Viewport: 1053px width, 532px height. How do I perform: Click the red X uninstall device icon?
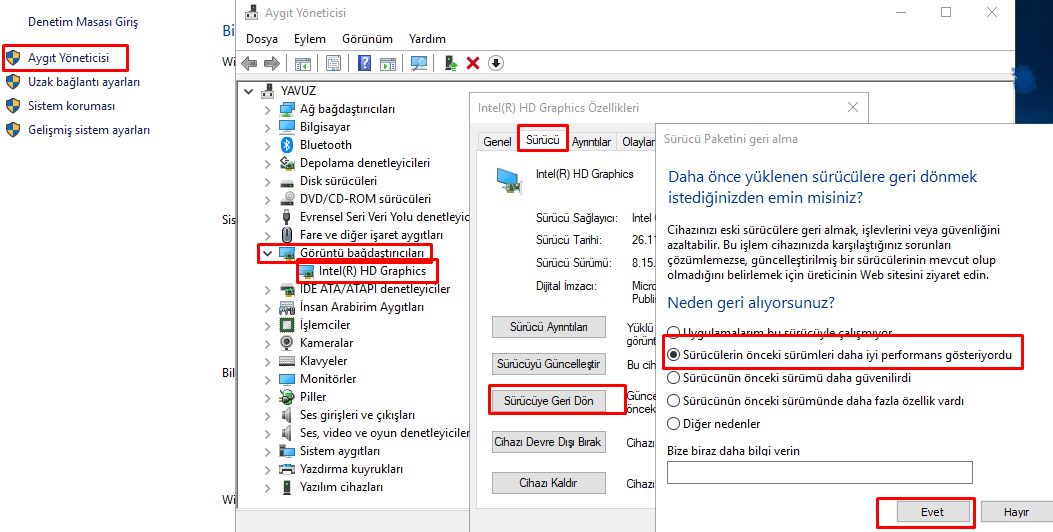473,63
